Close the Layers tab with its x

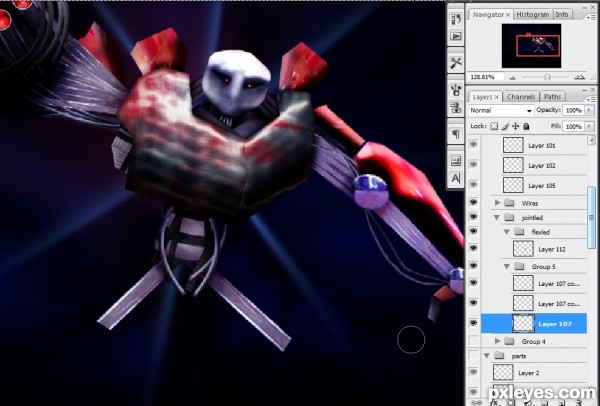497,97
